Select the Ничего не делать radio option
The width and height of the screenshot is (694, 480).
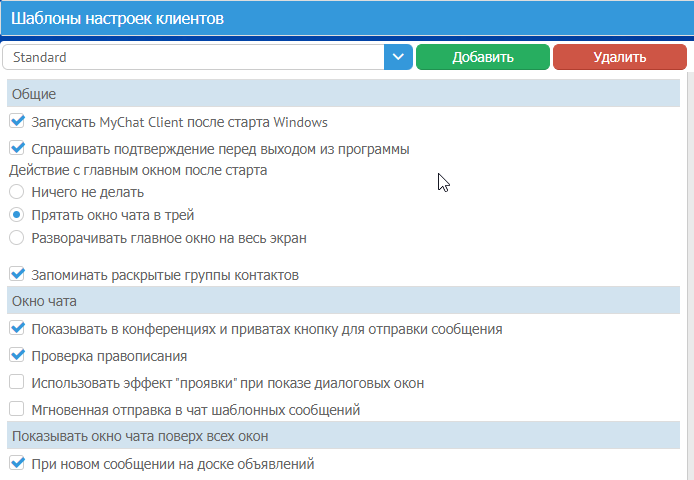pos(17,192)
